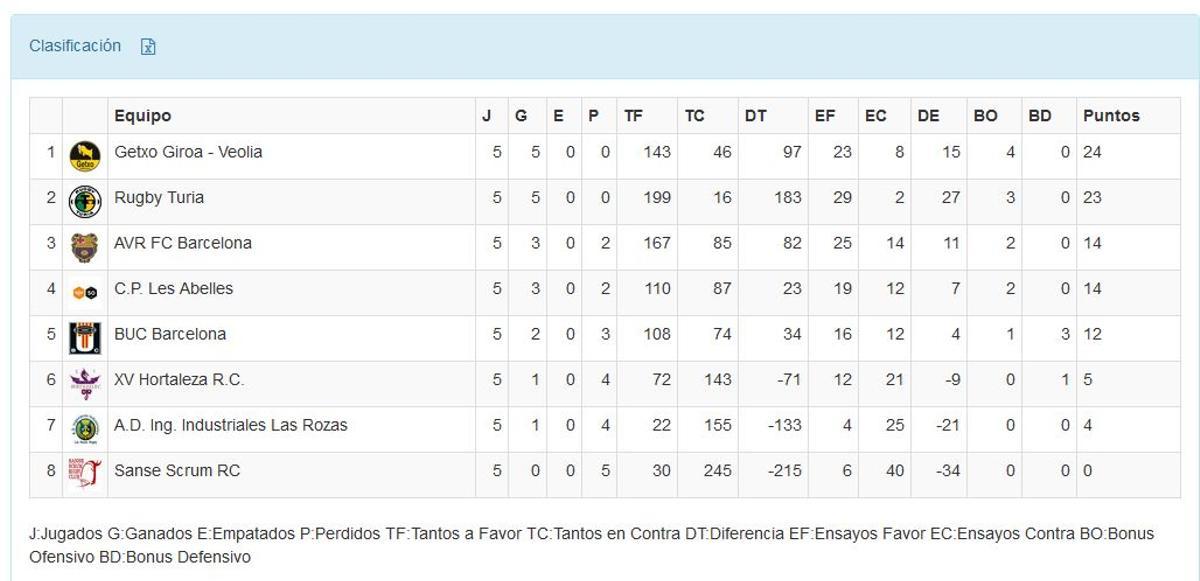The width and height of the screenshot is (1200, 581).
Task: Sort by the Puntos column header
Action: coord(1112,115)
